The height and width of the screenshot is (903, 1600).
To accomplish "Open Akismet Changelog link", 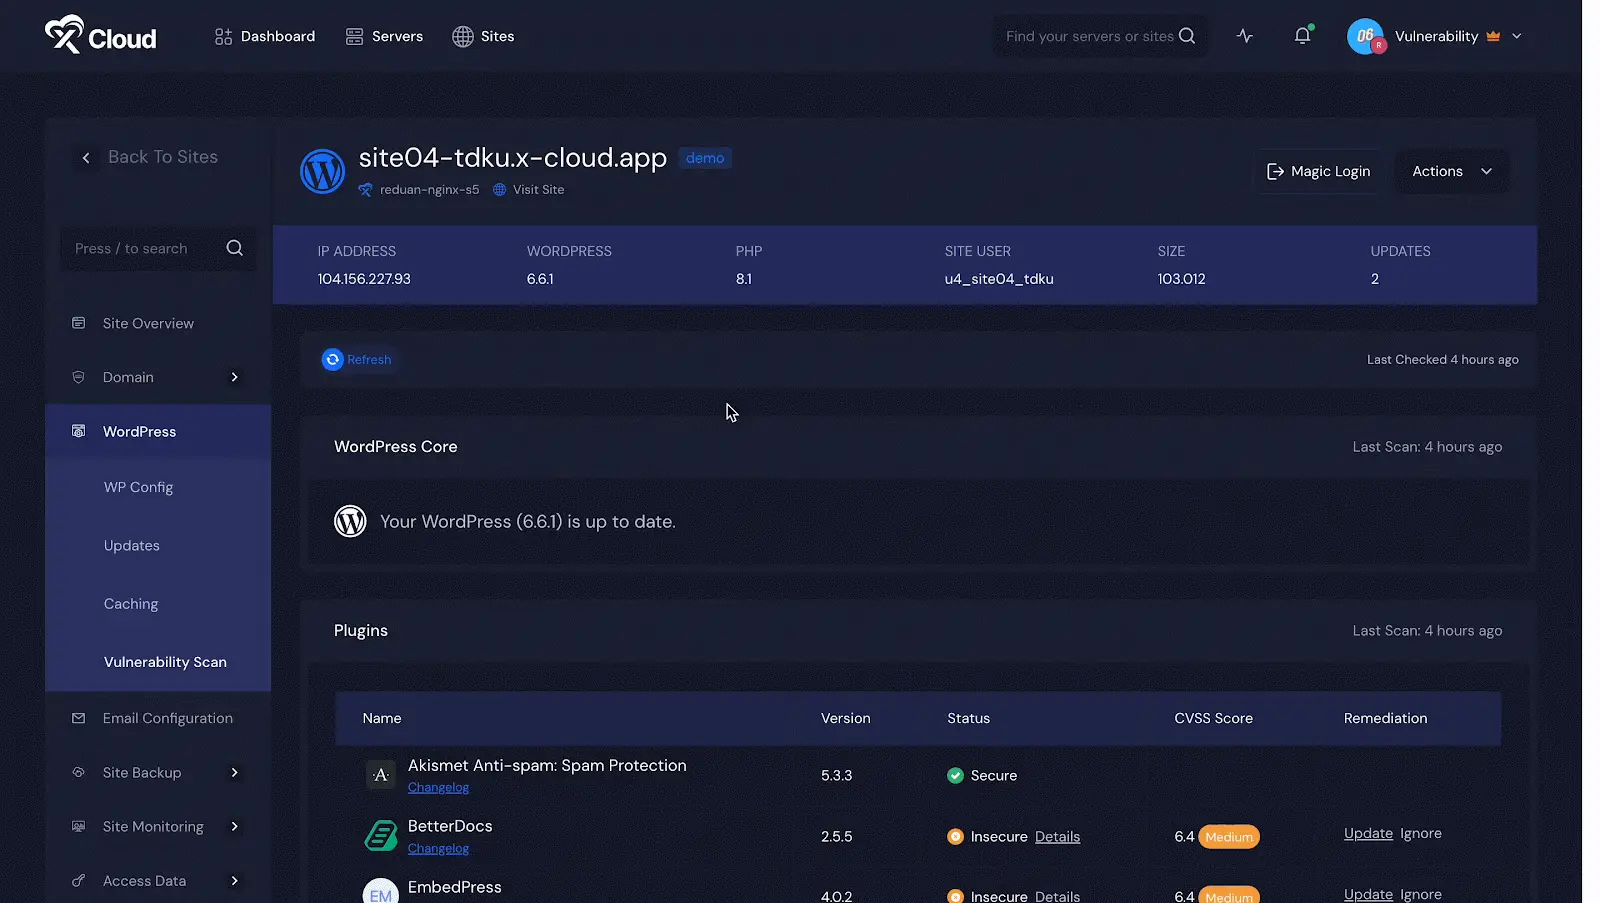I will [438, 787].
